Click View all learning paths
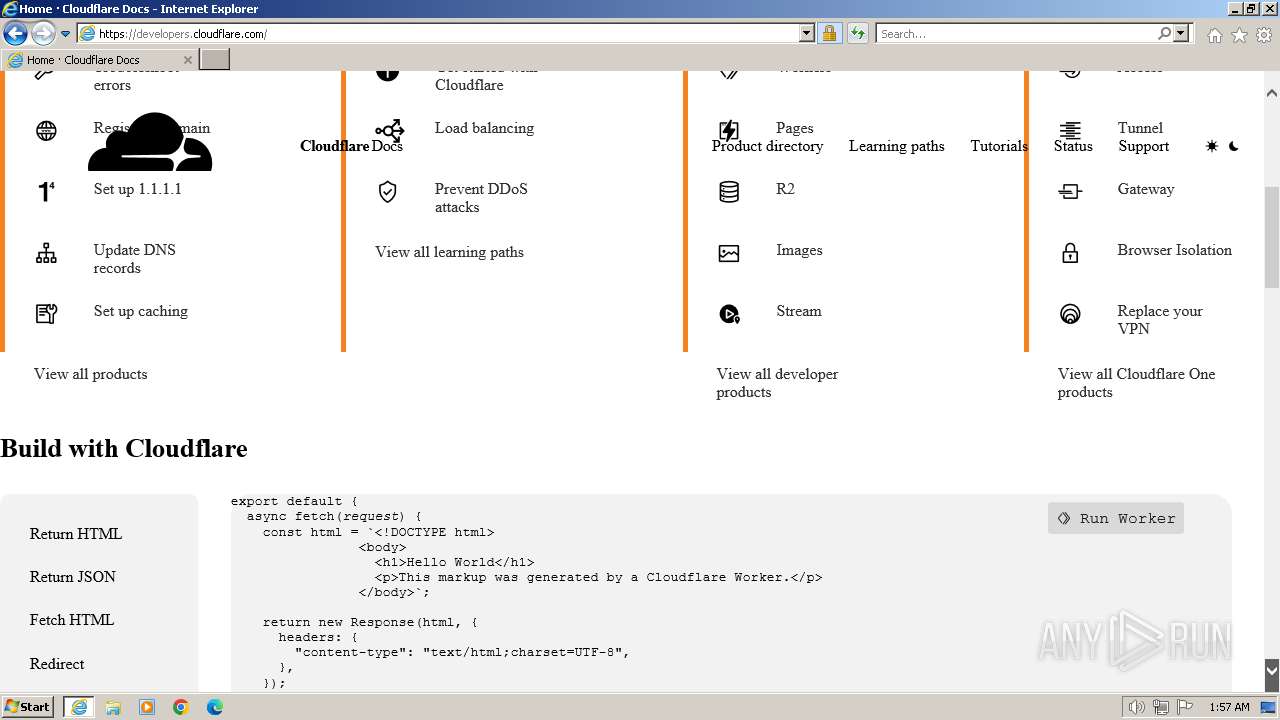1280x720 pixels. coord(449,252)
